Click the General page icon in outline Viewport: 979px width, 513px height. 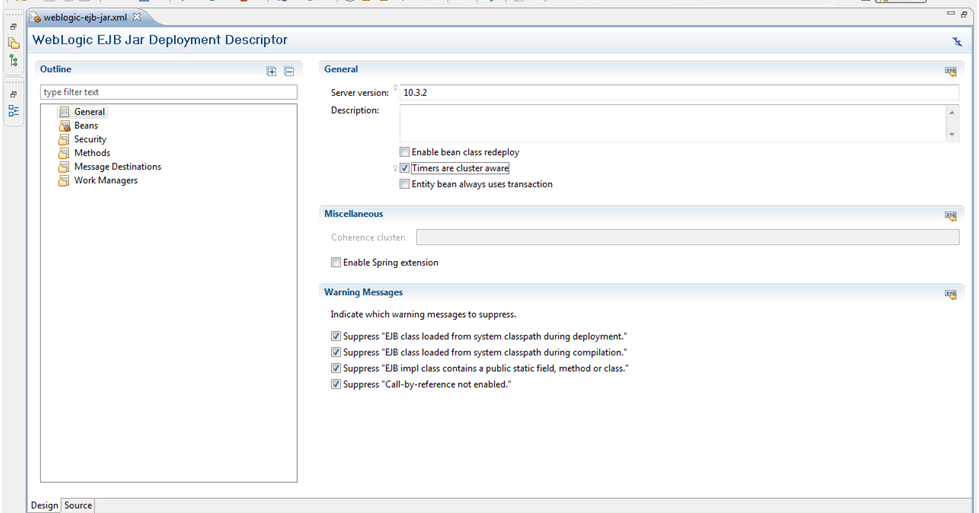tap(64, 112)
